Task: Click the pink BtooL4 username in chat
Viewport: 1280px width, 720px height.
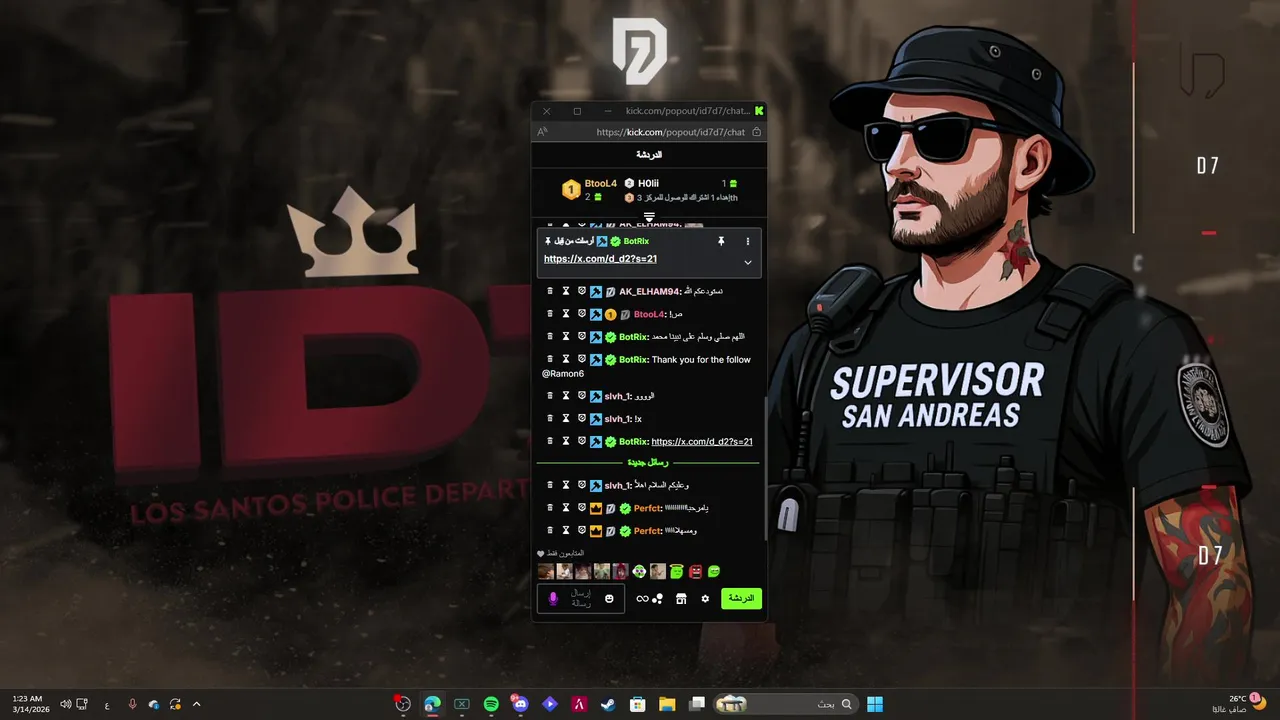Action: tap(649, 314)
